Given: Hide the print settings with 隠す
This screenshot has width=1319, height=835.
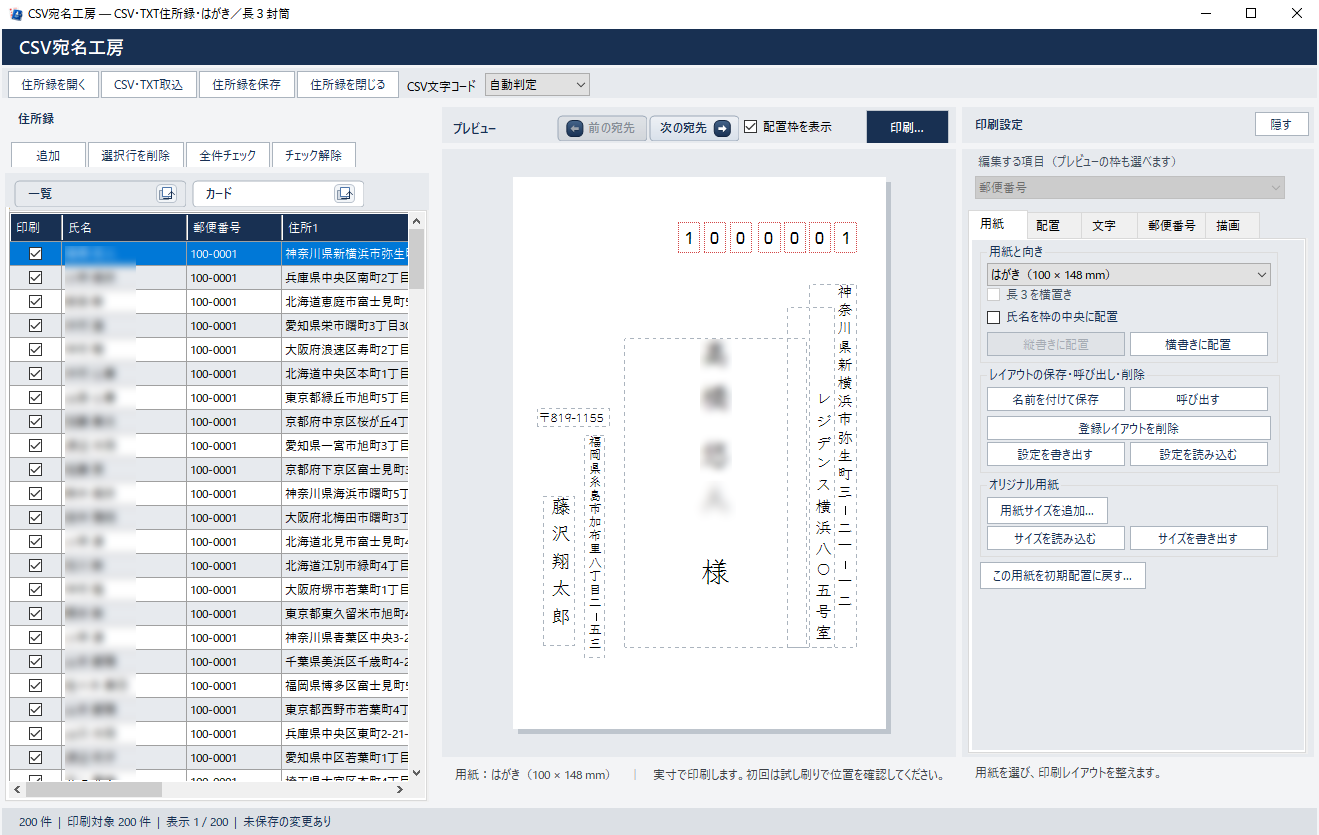Looking at the screenshot, I should point(1281,124).
